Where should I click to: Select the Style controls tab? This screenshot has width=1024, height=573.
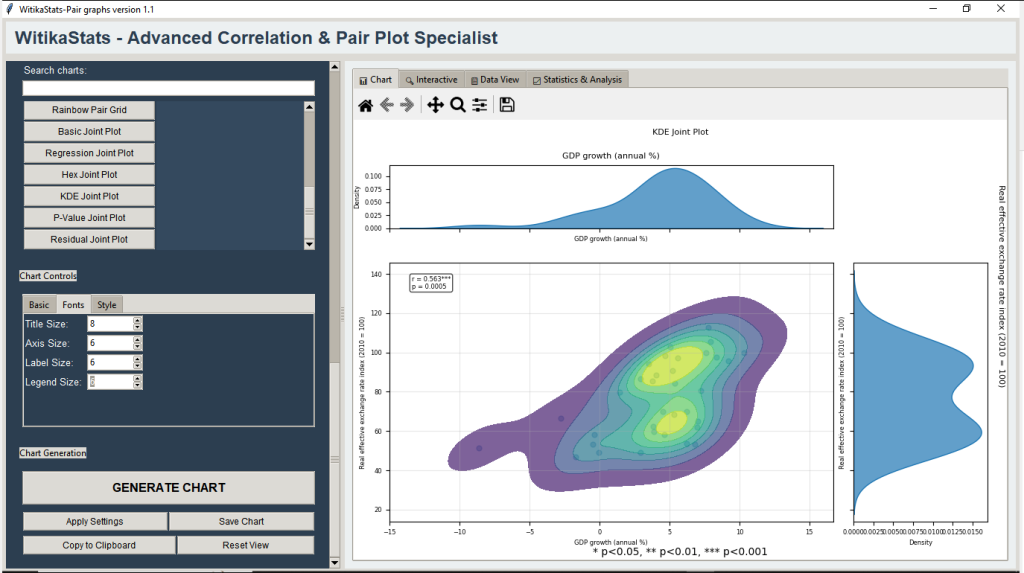(106, 304)
